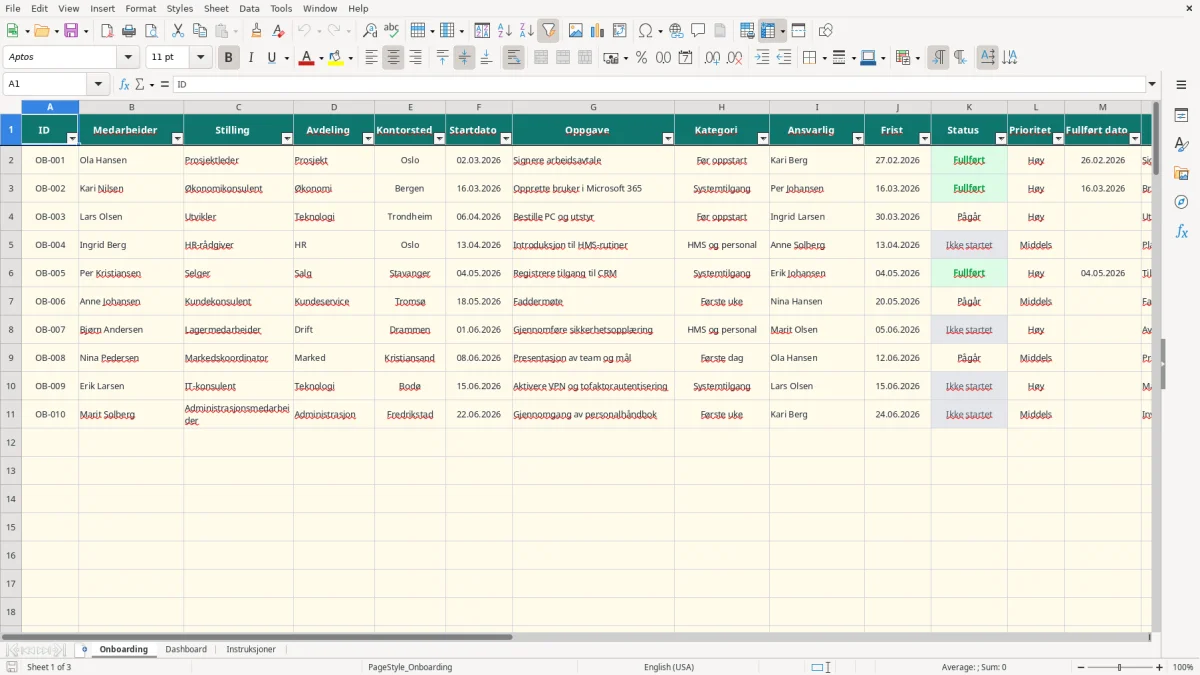Click the Sort Descending icon

(x=527, y=31)
